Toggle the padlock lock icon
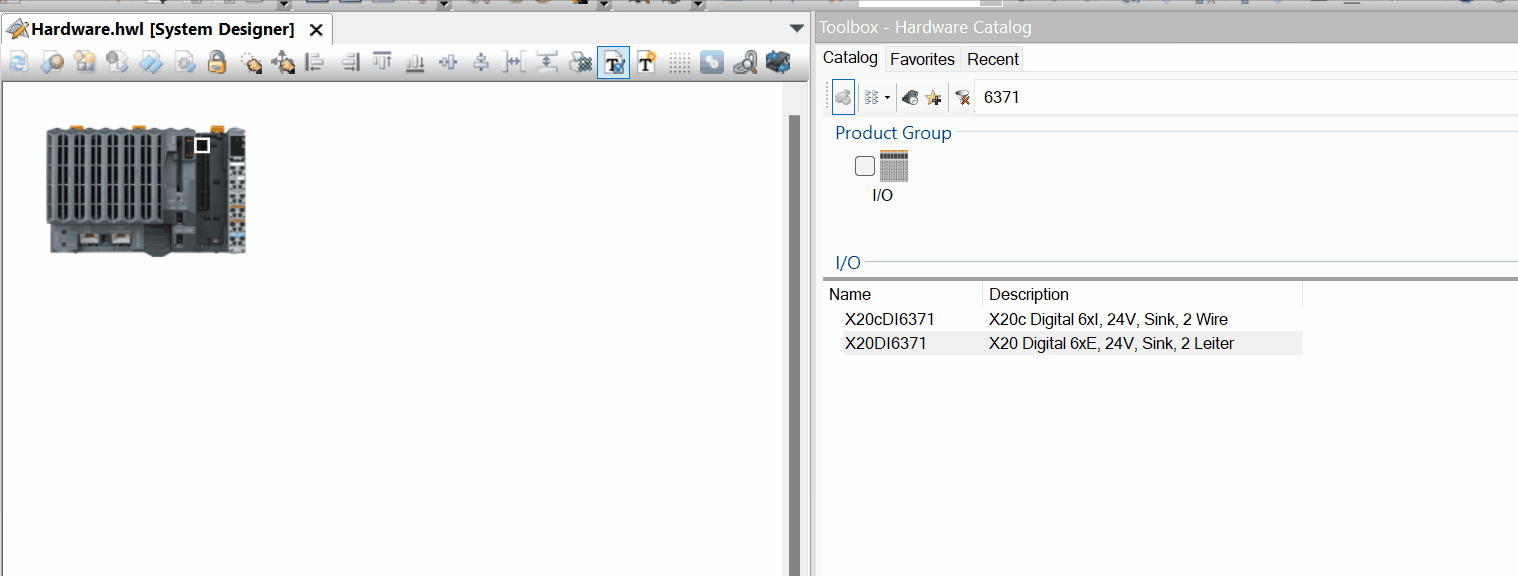Viewport: 1518px width, 576px height. click(217, 63)
